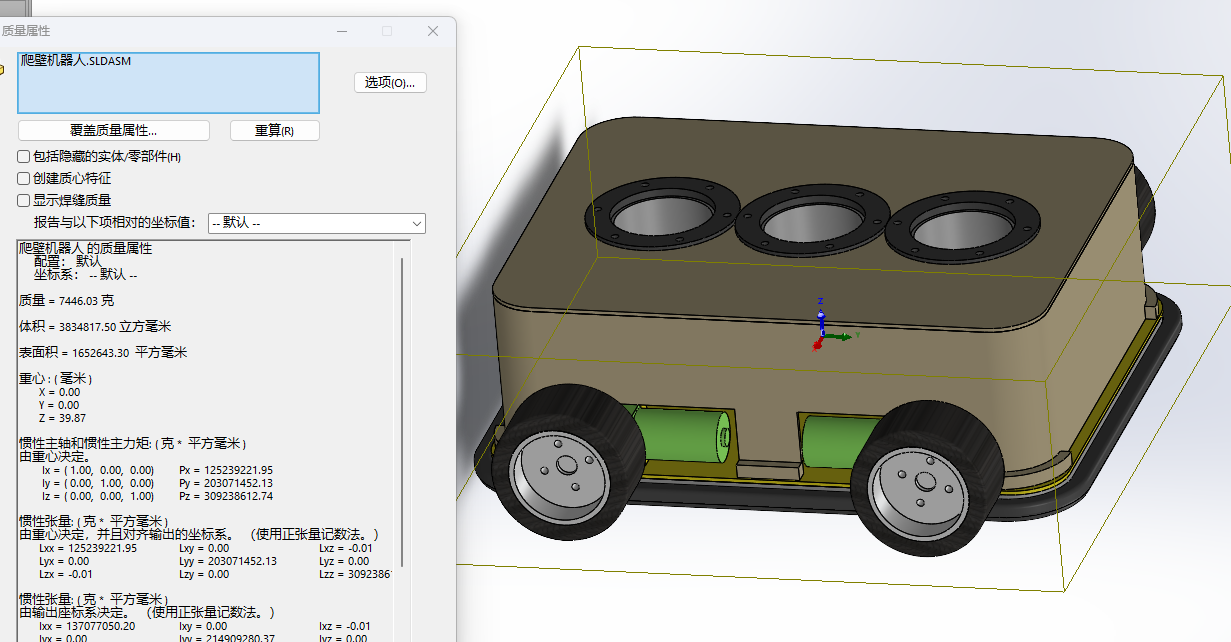This screenshot has width=1231, height=642.
Task: Click the results pane vertical scrollbar
Action: click(x=402, y=410)
